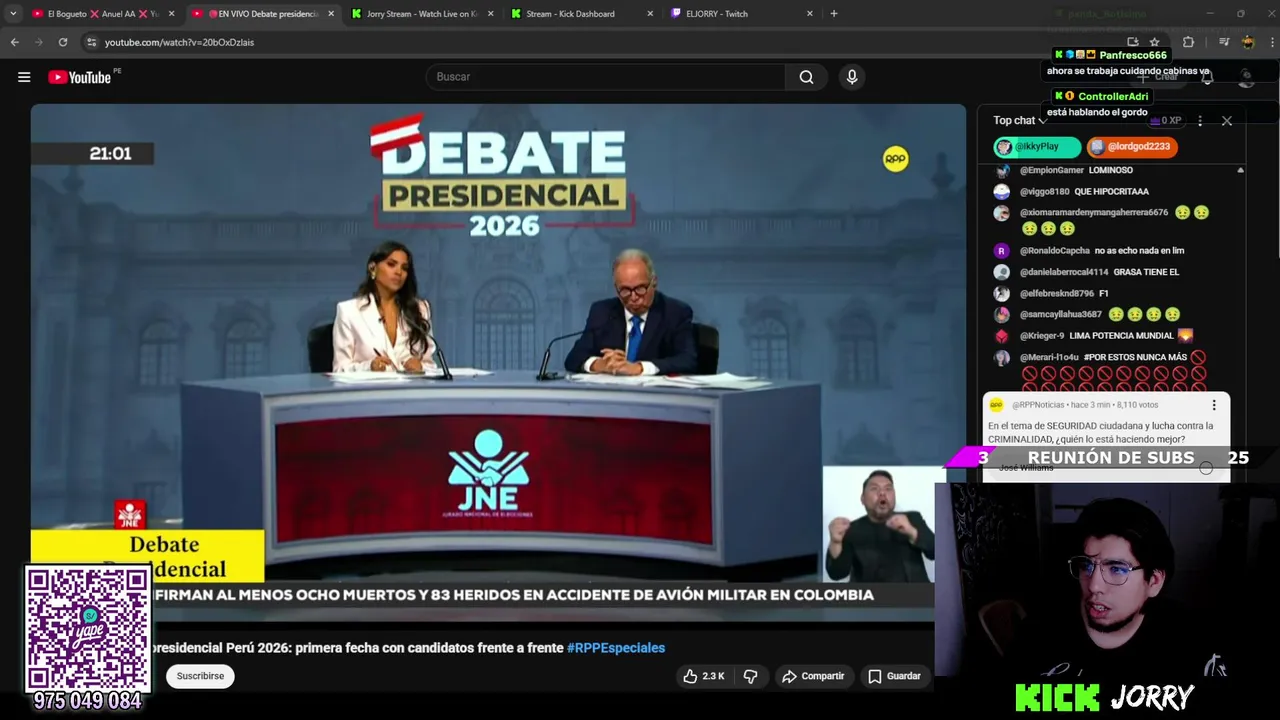
Task: Click the Yape QR code overlay
Action: [88, 629]
